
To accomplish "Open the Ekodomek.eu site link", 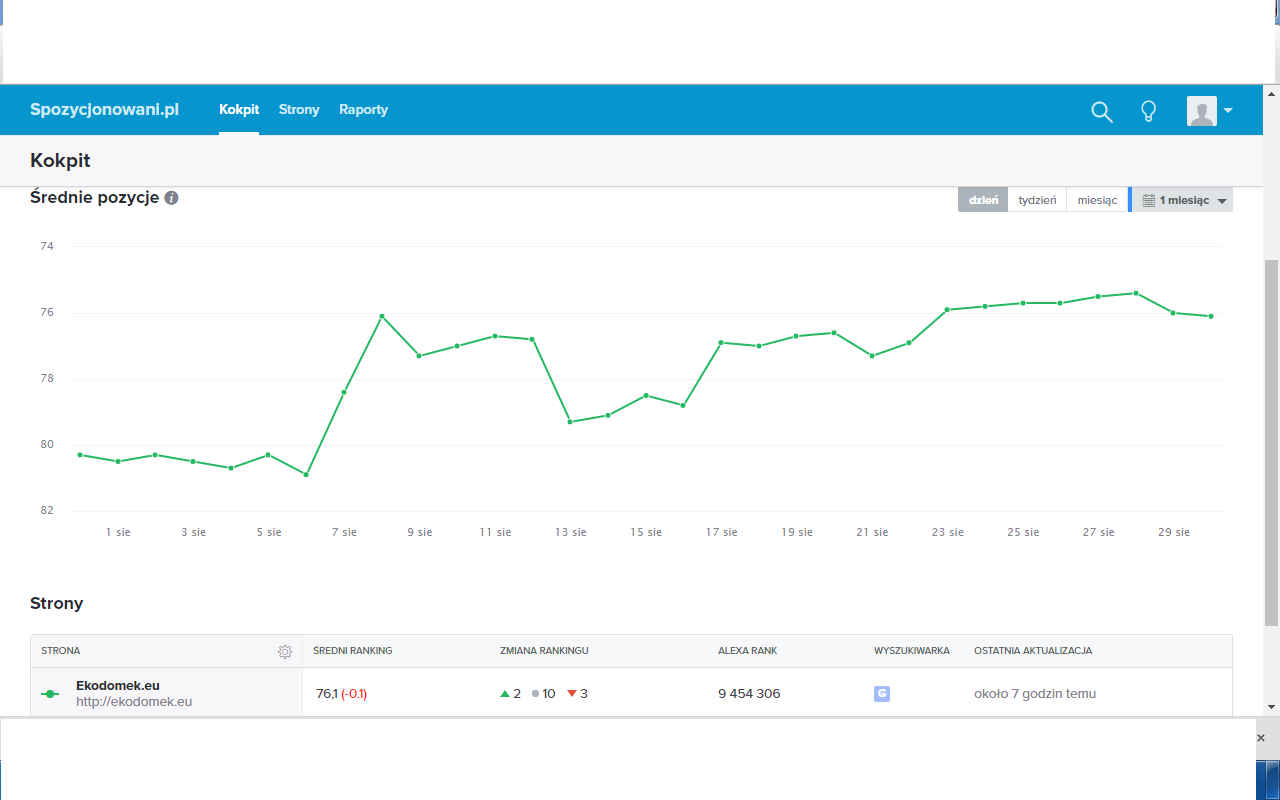I will click(x=118, y=686).
